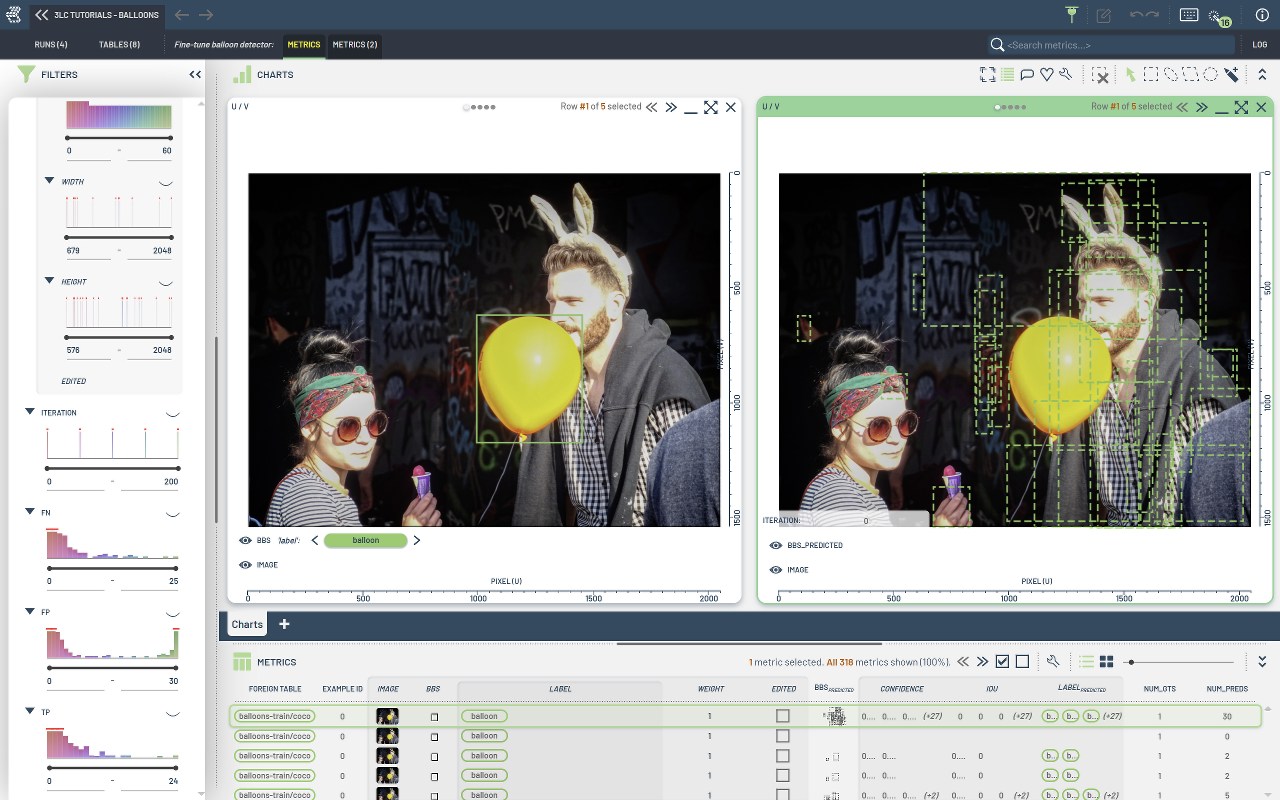
Task: Click the clear selection icon
Action: point(1100,75)
